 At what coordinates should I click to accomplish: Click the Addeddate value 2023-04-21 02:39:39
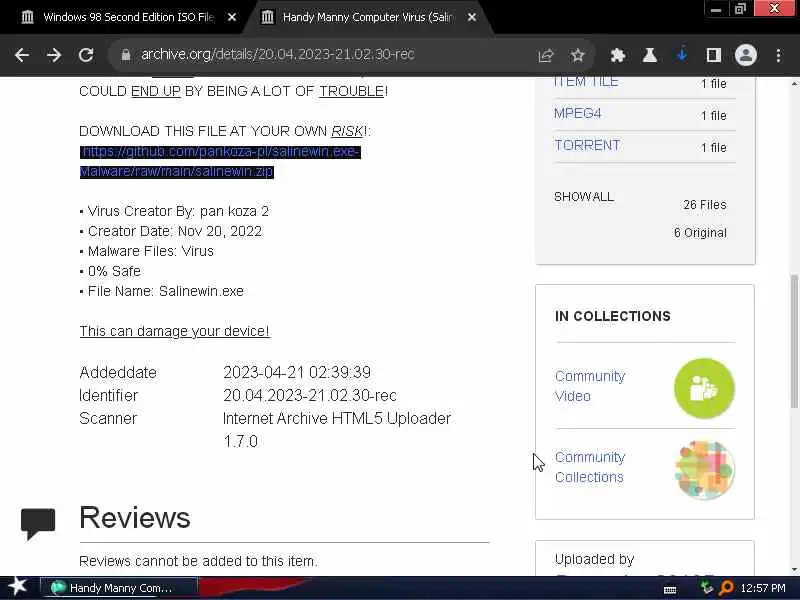(297, 372)
